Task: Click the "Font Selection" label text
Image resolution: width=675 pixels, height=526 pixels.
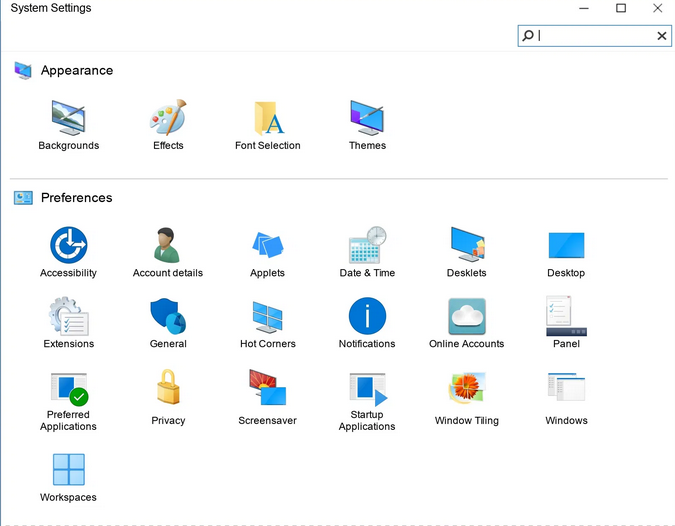Action: point(268,145)
